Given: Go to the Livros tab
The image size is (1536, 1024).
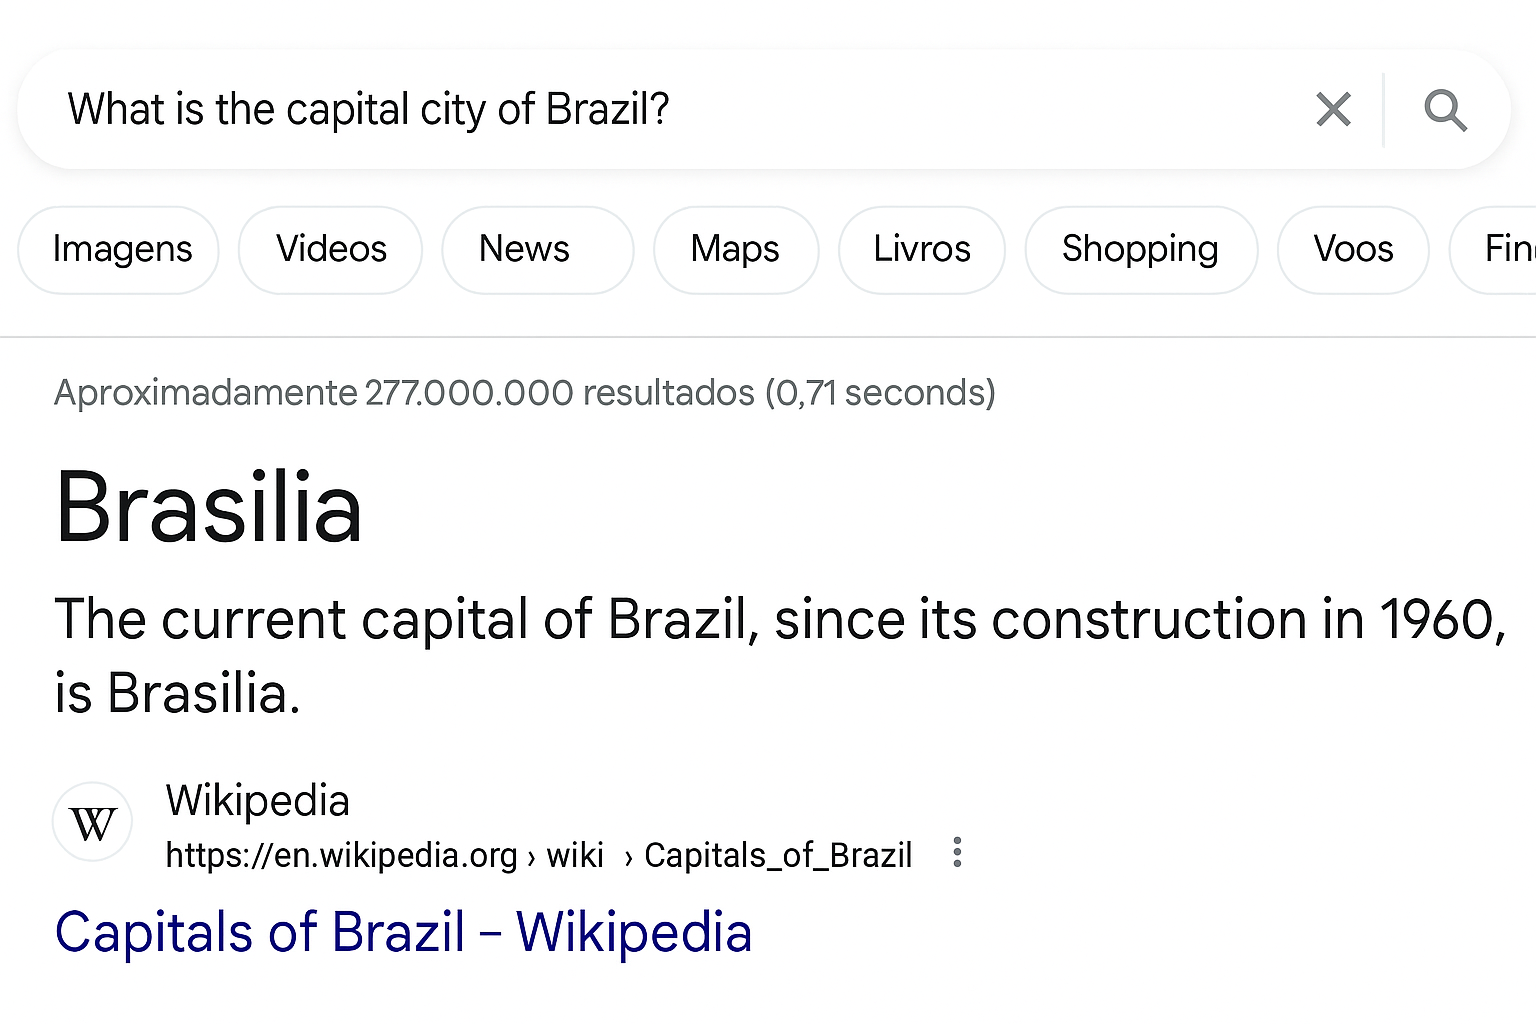Looking at the screenshot, I should click(921, 249).
